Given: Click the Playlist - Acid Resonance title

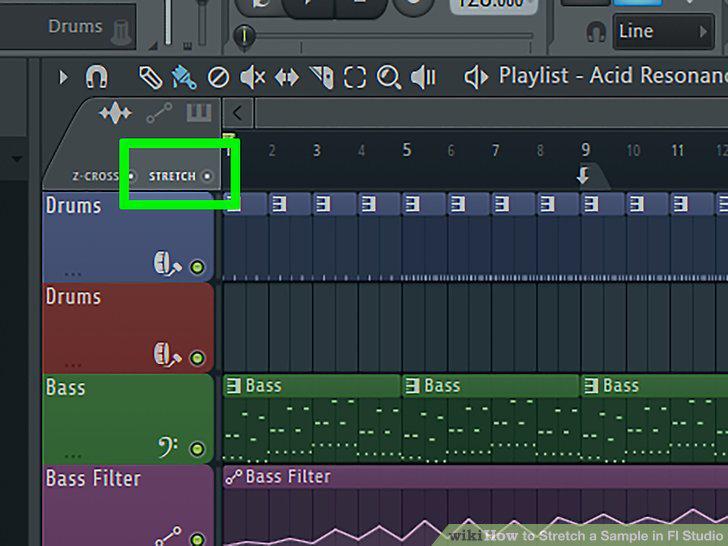Looking at the screenshot, I should tap(613, 76).
